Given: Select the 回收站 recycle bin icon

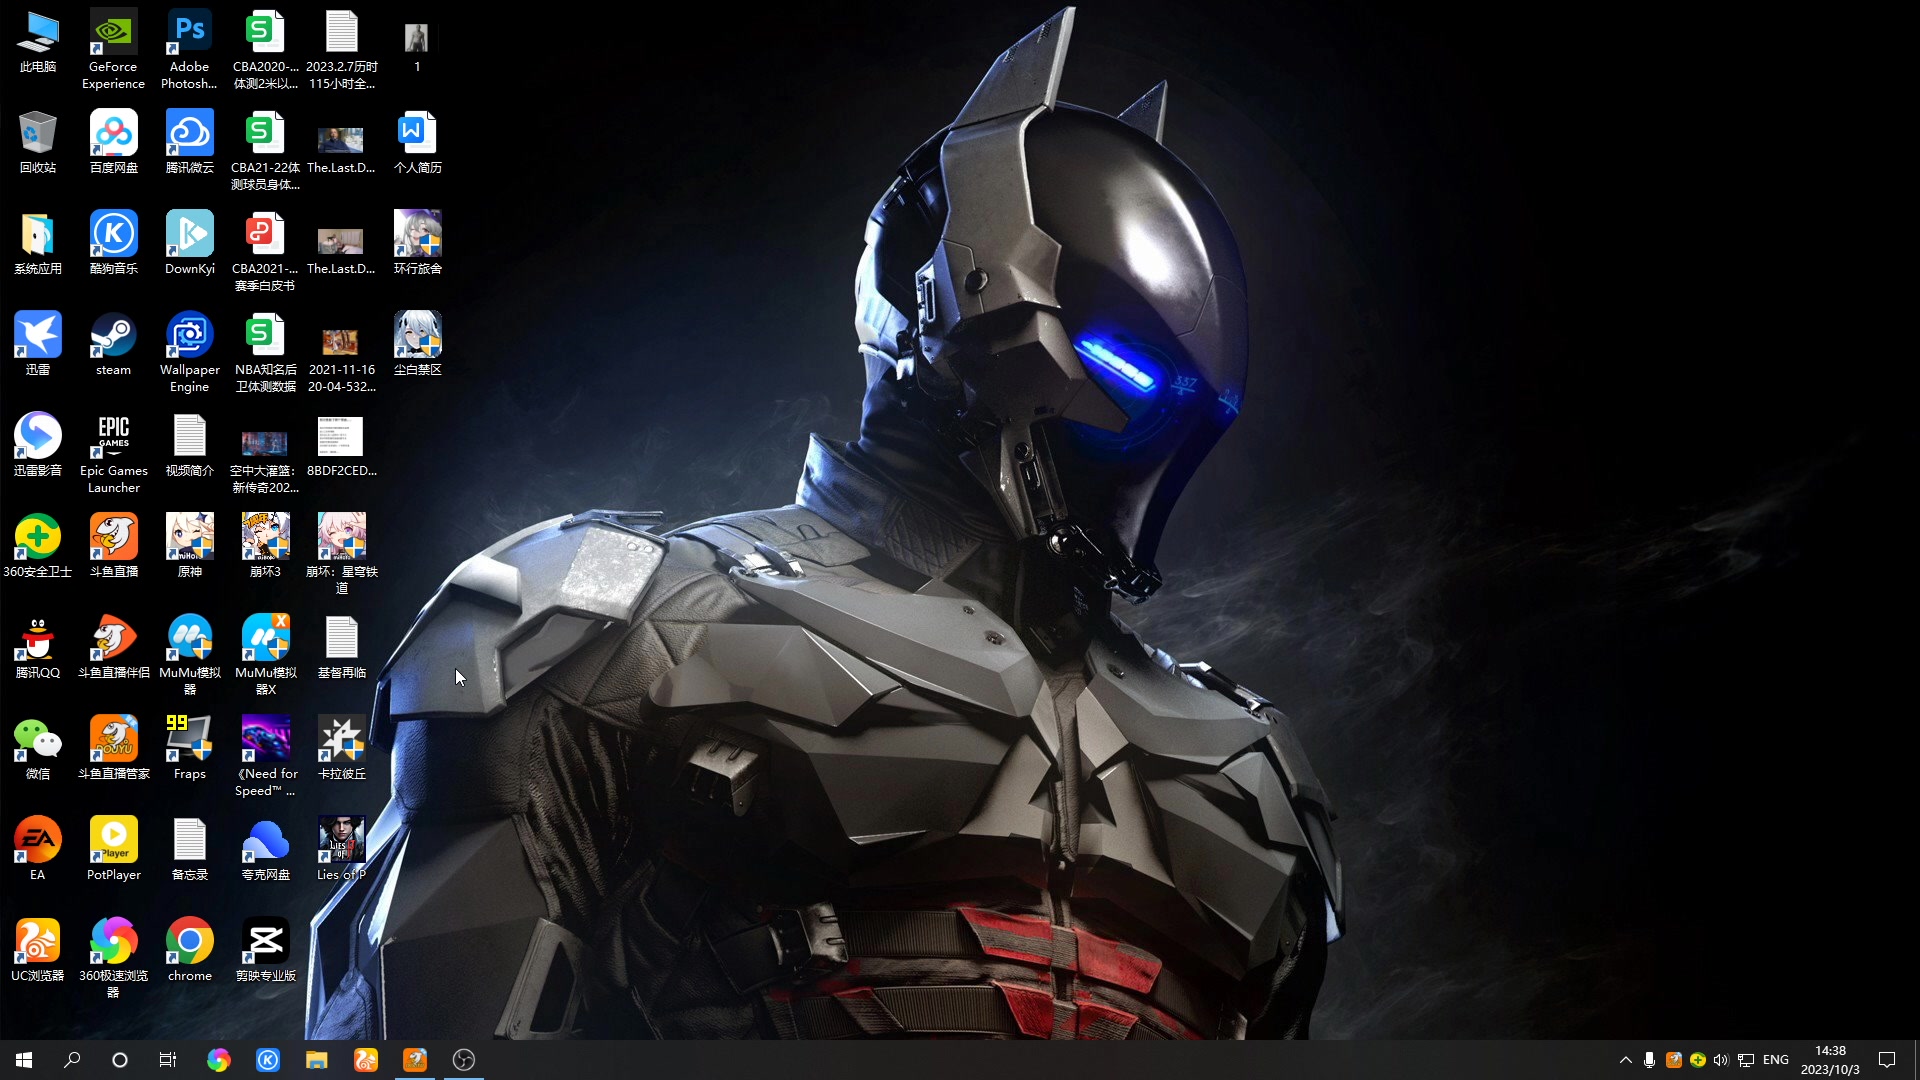Looking at the screenshot, I should pos(38,143).
